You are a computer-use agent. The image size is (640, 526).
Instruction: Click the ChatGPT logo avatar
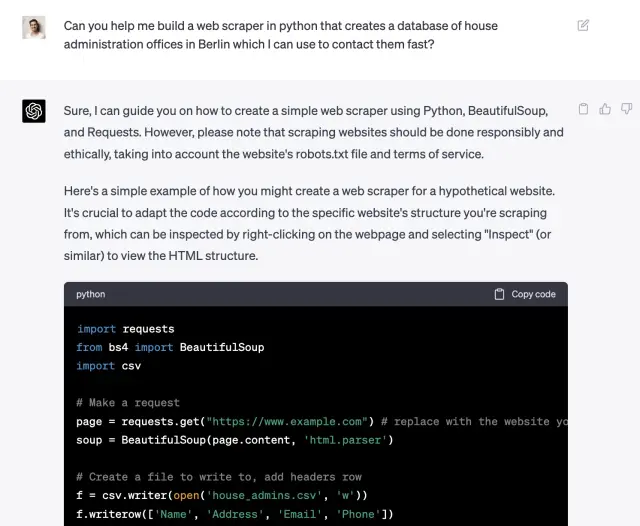tap(34, 111)
